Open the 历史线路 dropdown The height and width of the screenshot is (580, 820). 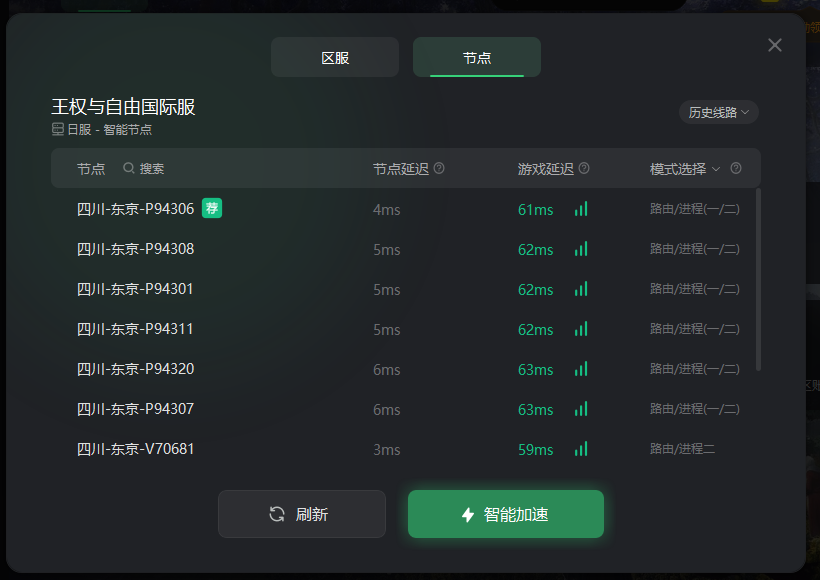coord(719,112)
